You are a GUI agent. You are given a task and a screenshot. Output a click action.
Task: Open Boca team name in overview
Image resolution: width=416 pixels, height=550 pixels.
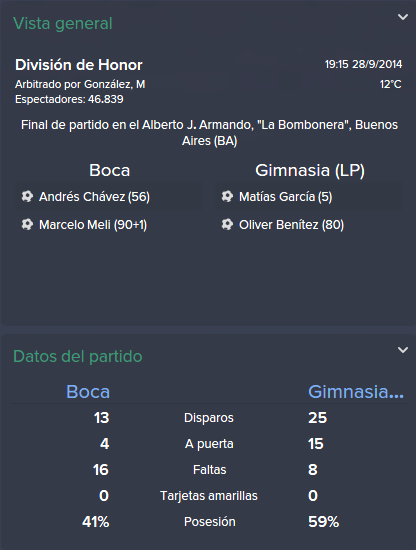109,170
